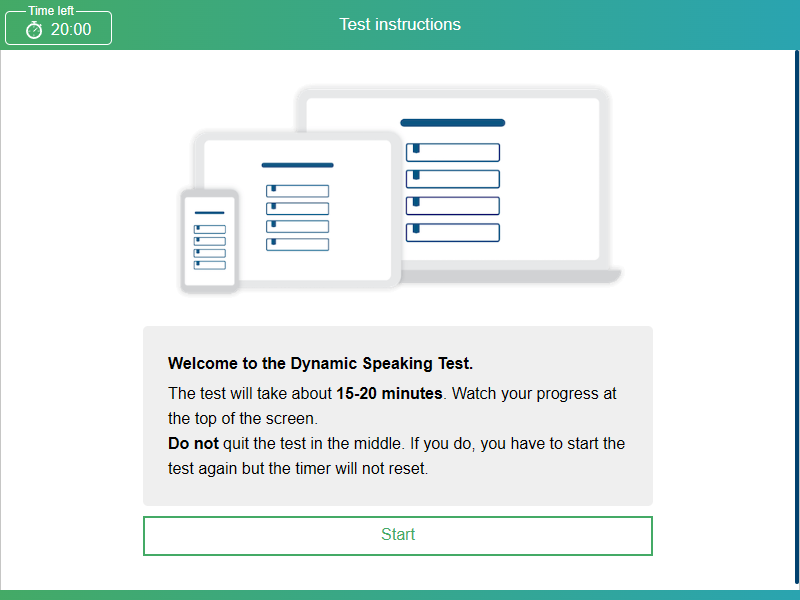The height and width of the screenshot is (600, 800).
Task: Click the "Time left" label
Action: pyautogui.click(x=51, y=11)
